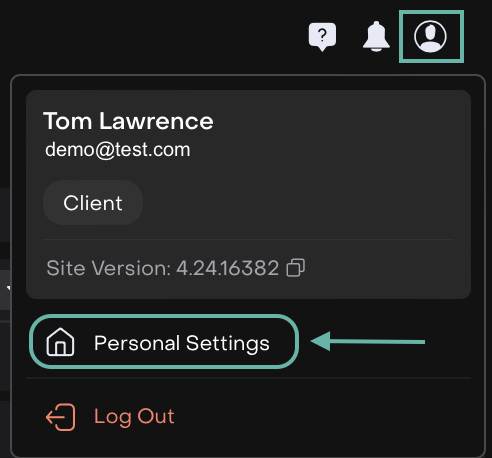Open the help question-mark chat icon
Viewport: 492px width, 458px height.
point(322,37)
